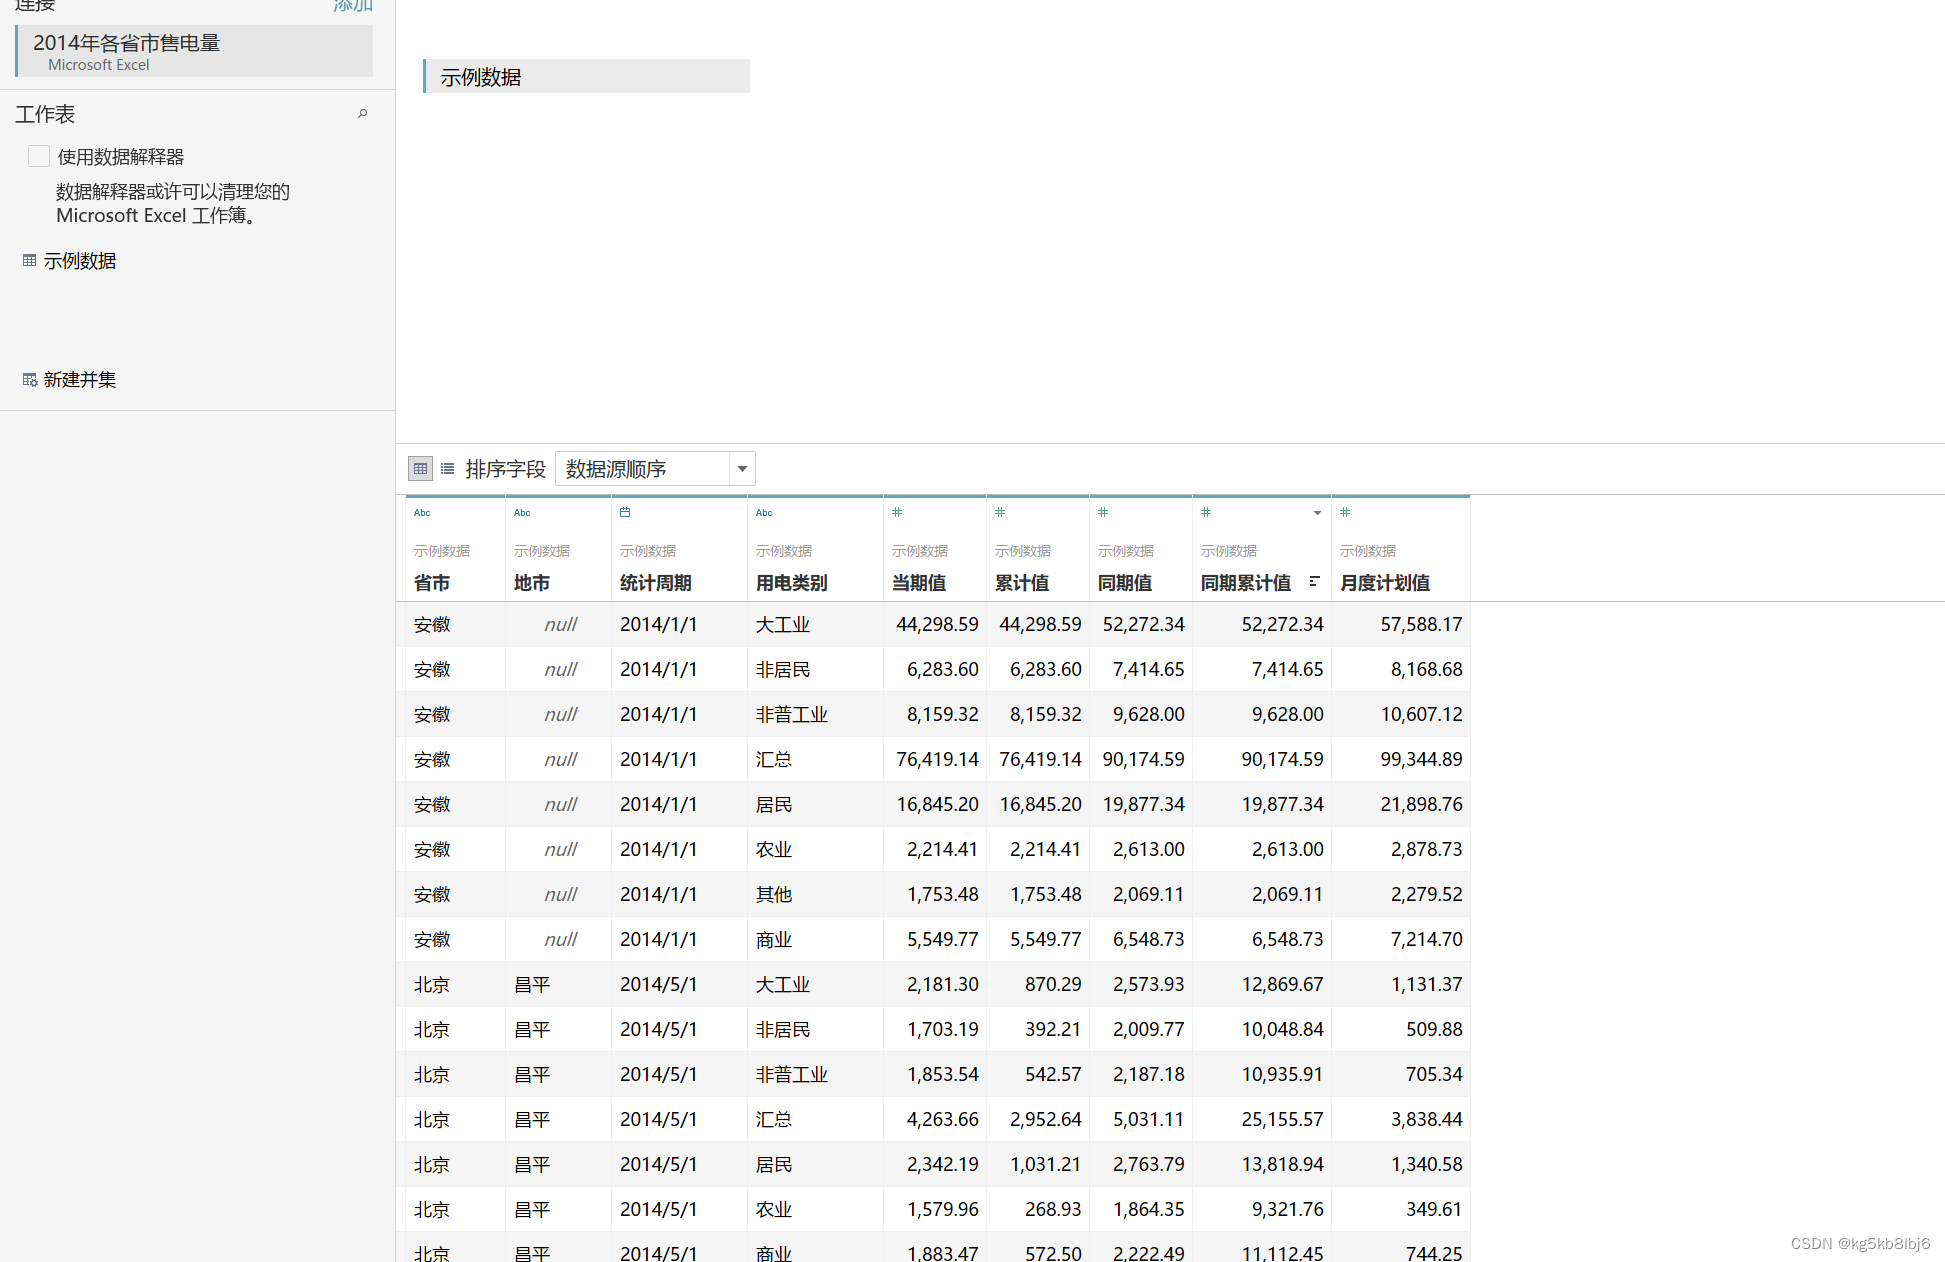Viewport: 1945px width, 1262px height.
Task: Switch to metadata list view icon
Action: click(x=447, y=468)
